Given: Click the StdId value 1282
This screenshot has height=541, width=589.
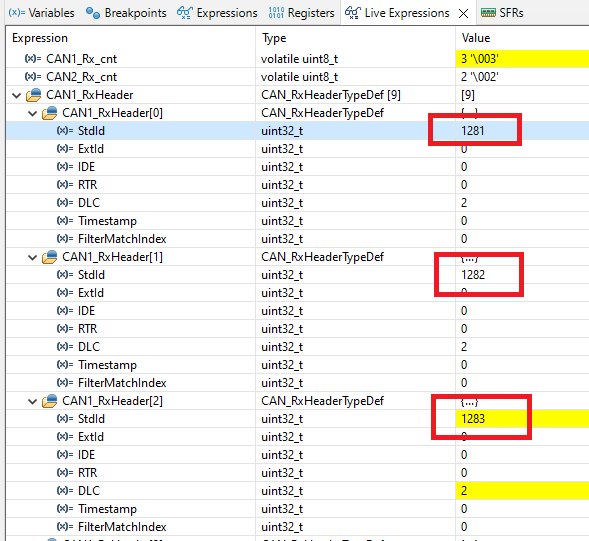Looking at the screenshot, I should click(473, 275).
